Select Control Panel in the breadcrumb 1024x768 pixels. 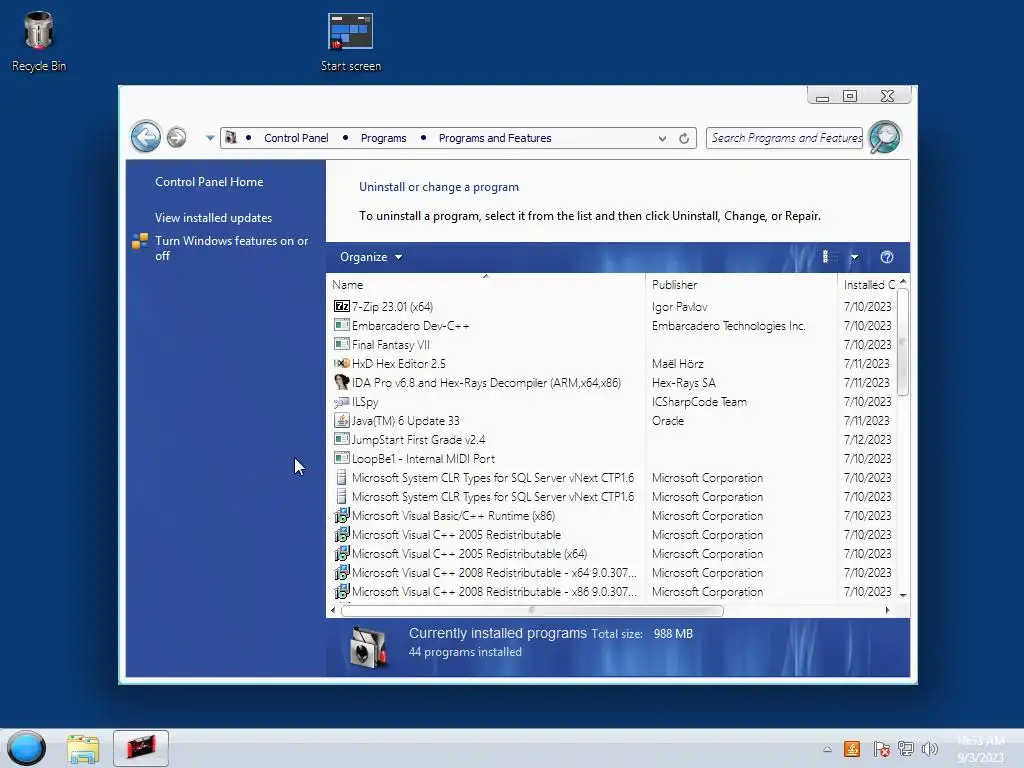pyautogui.click(x=296, y=138)
